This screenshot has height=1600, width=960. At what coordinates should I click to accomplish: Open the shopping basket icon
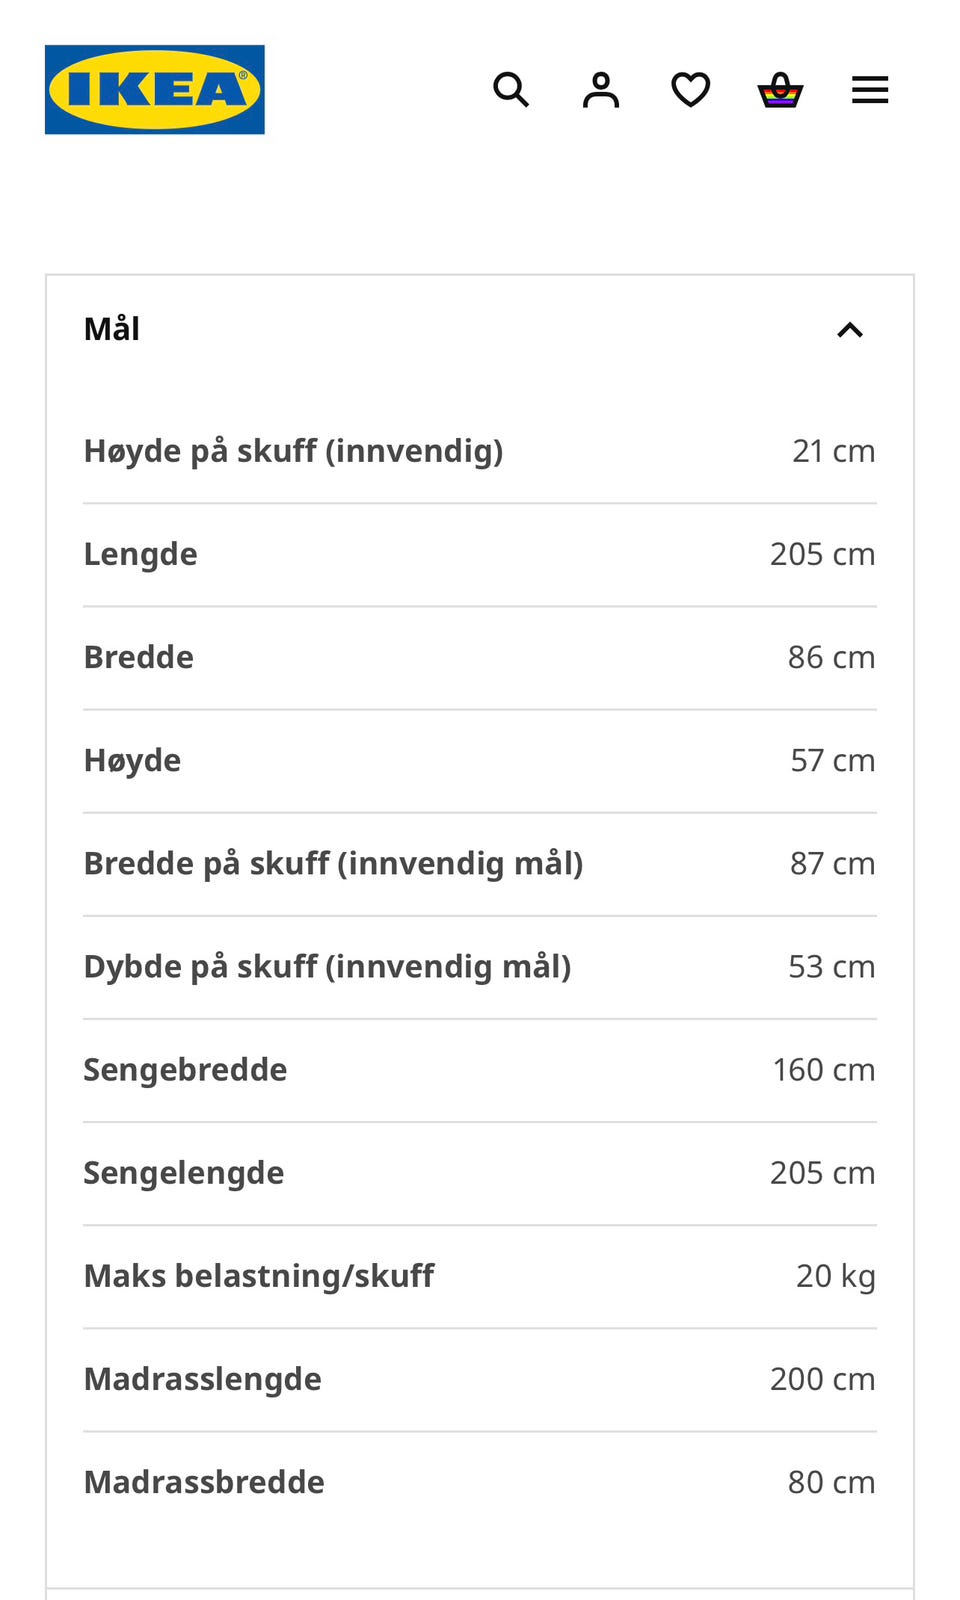780,90
